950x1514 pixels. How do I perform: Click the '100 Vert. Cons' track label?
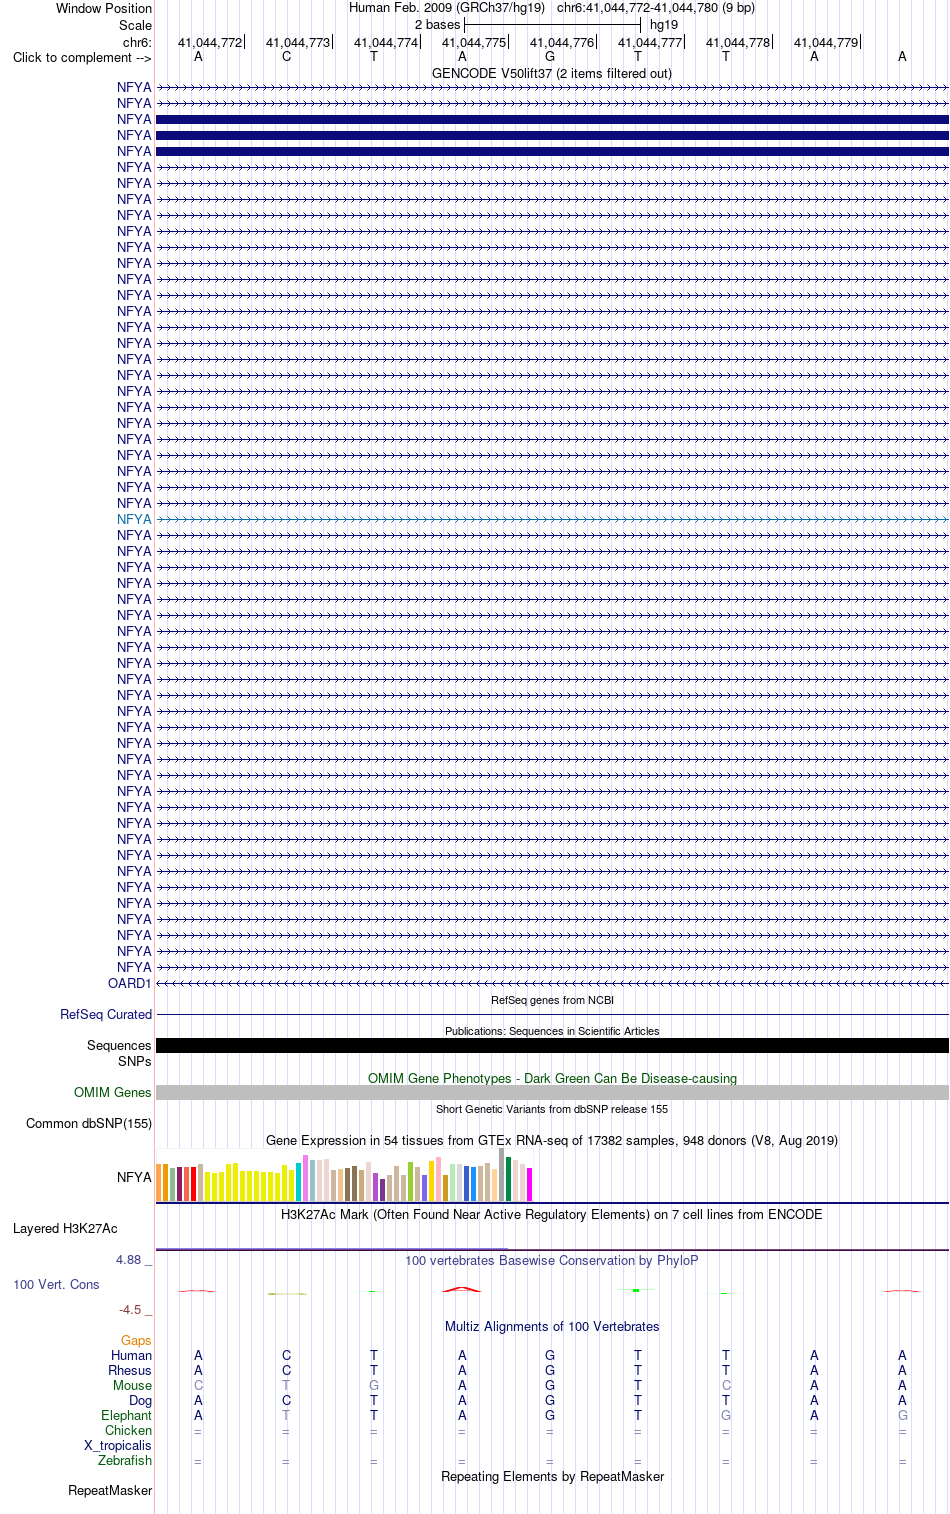pos(56,1284)
